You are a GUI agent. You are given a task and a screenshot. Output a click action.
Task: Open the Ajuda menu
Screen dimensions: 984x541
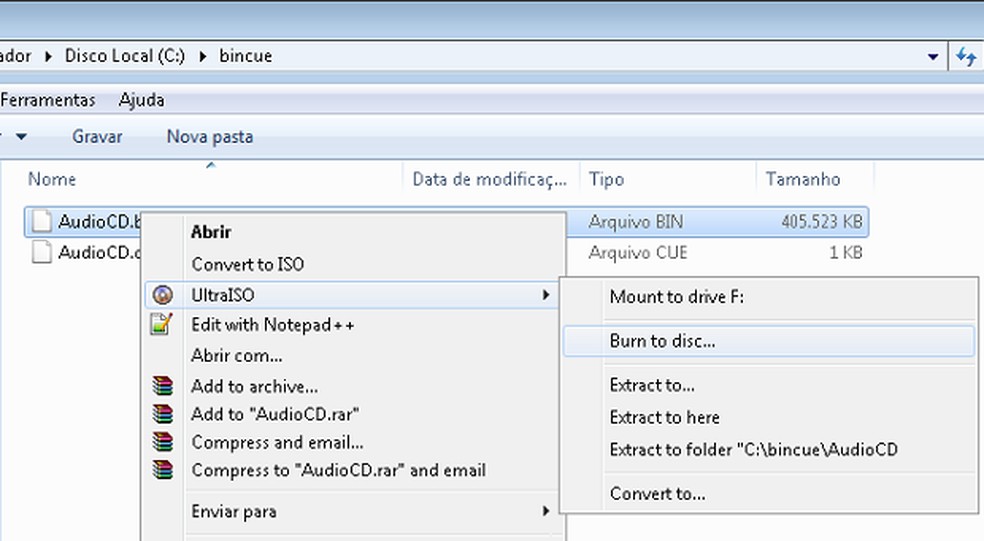pyautogui.click(x=141, y=100)
